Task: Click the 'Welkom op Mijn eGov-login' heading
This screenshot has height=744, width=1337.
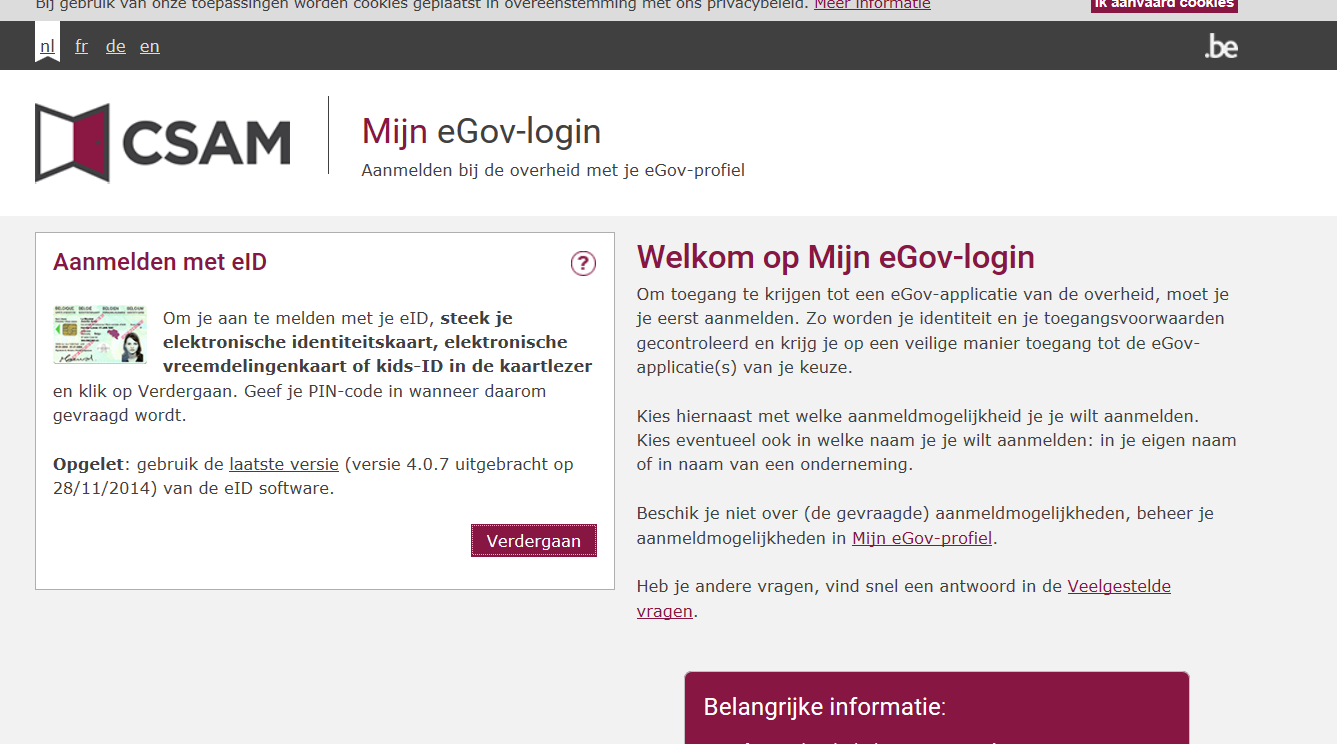Action: [x=836, y=257]
